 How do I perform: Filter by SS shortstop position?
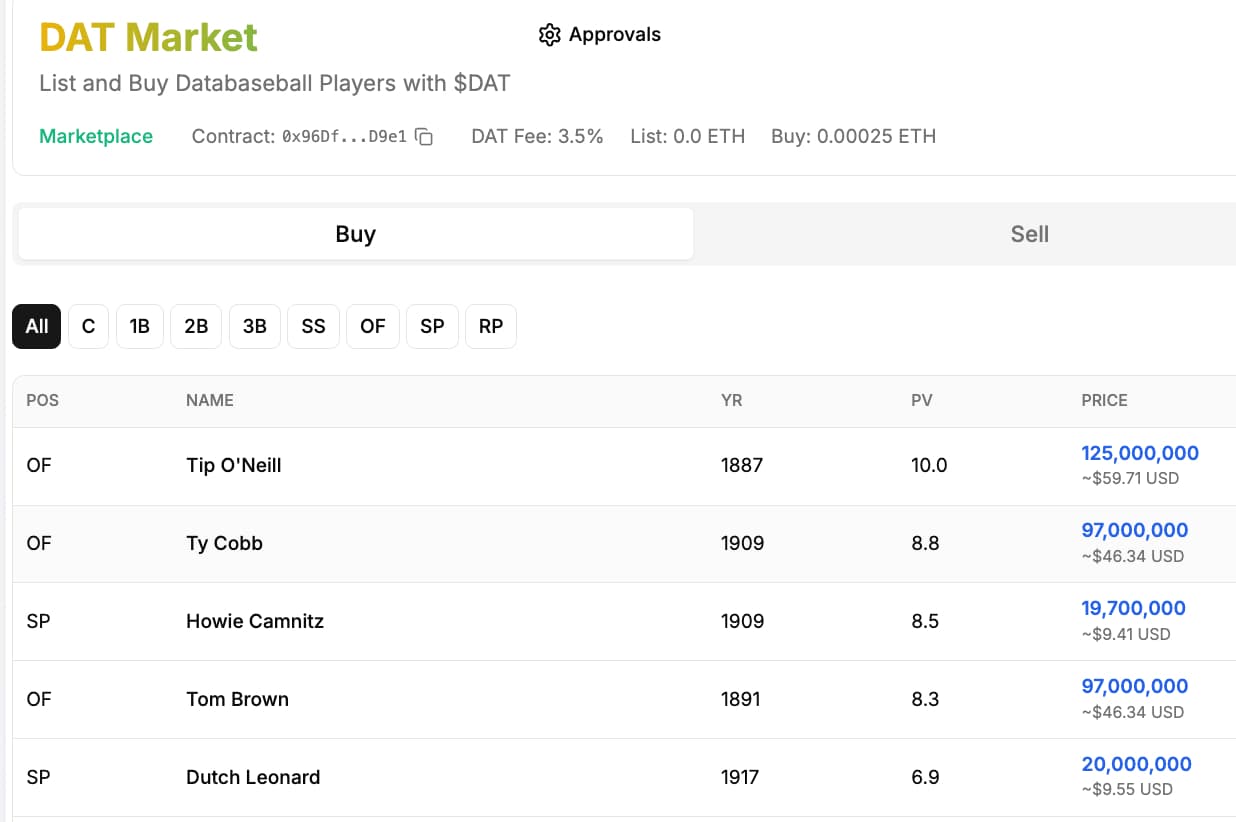click(x=313, y=327)
